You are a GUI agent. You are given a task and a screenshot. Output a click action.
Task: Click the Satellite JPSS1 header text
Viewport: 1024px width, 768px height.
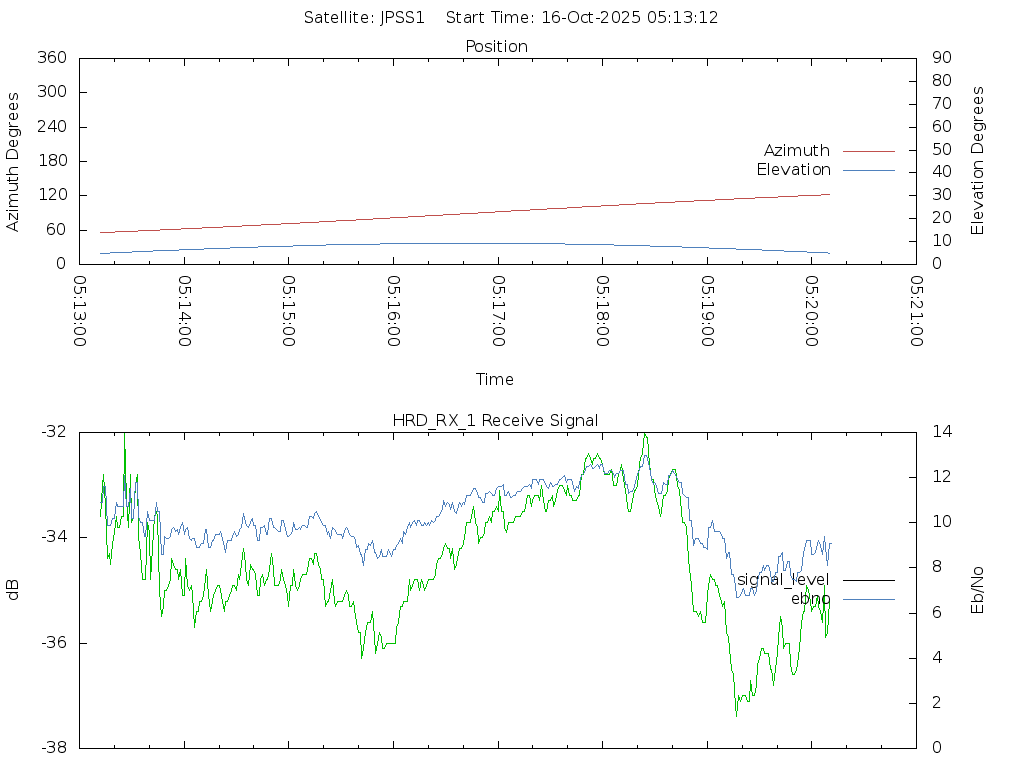pos(364,18)
